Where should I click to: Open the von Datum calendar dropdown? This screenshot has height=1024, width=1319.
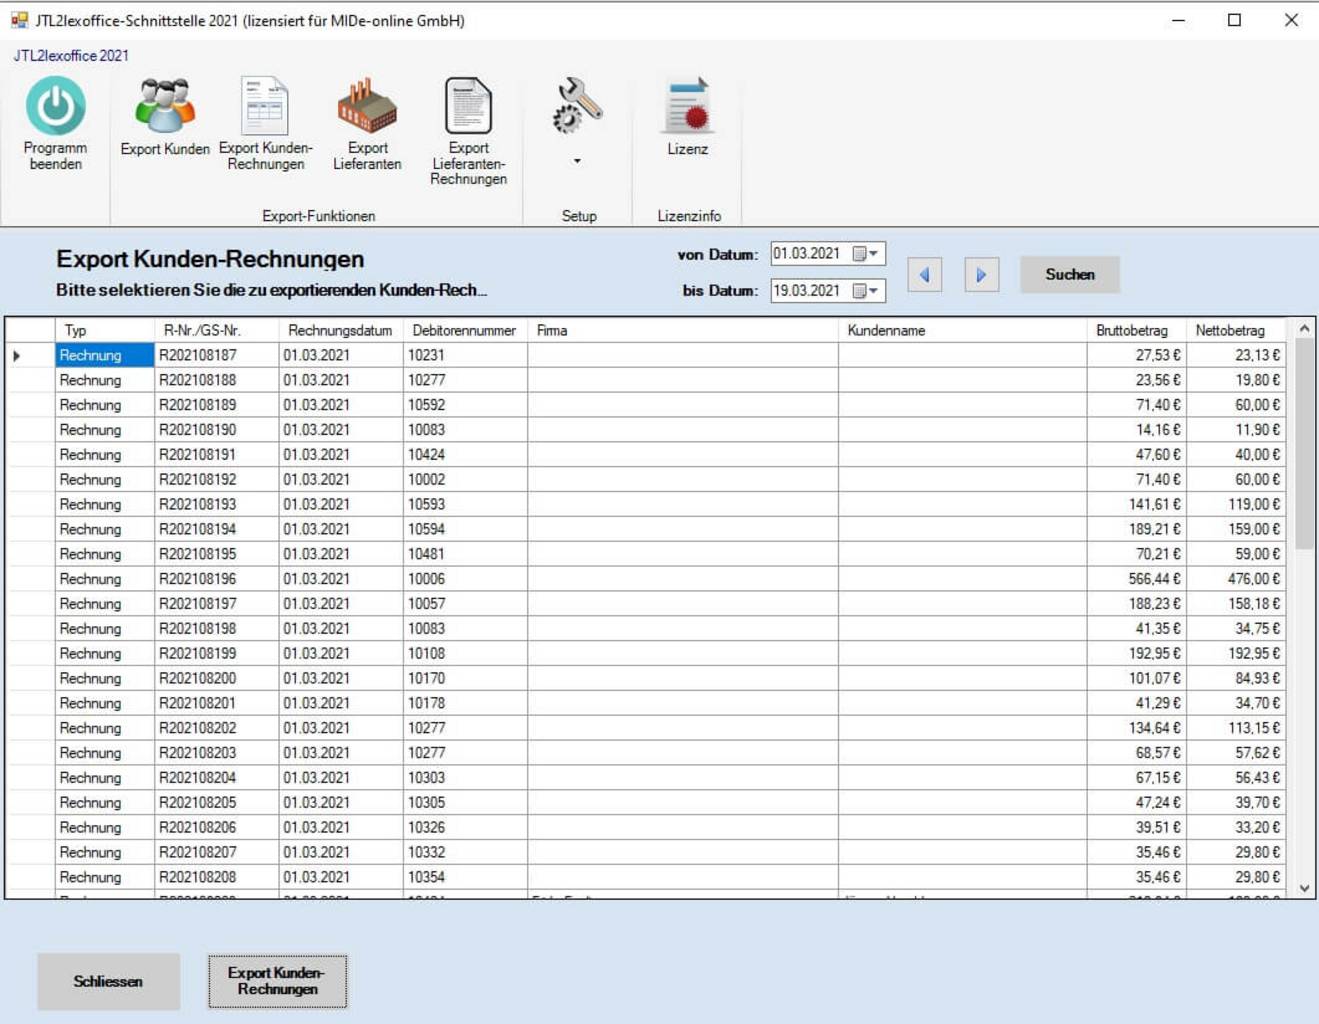(866, 254)
